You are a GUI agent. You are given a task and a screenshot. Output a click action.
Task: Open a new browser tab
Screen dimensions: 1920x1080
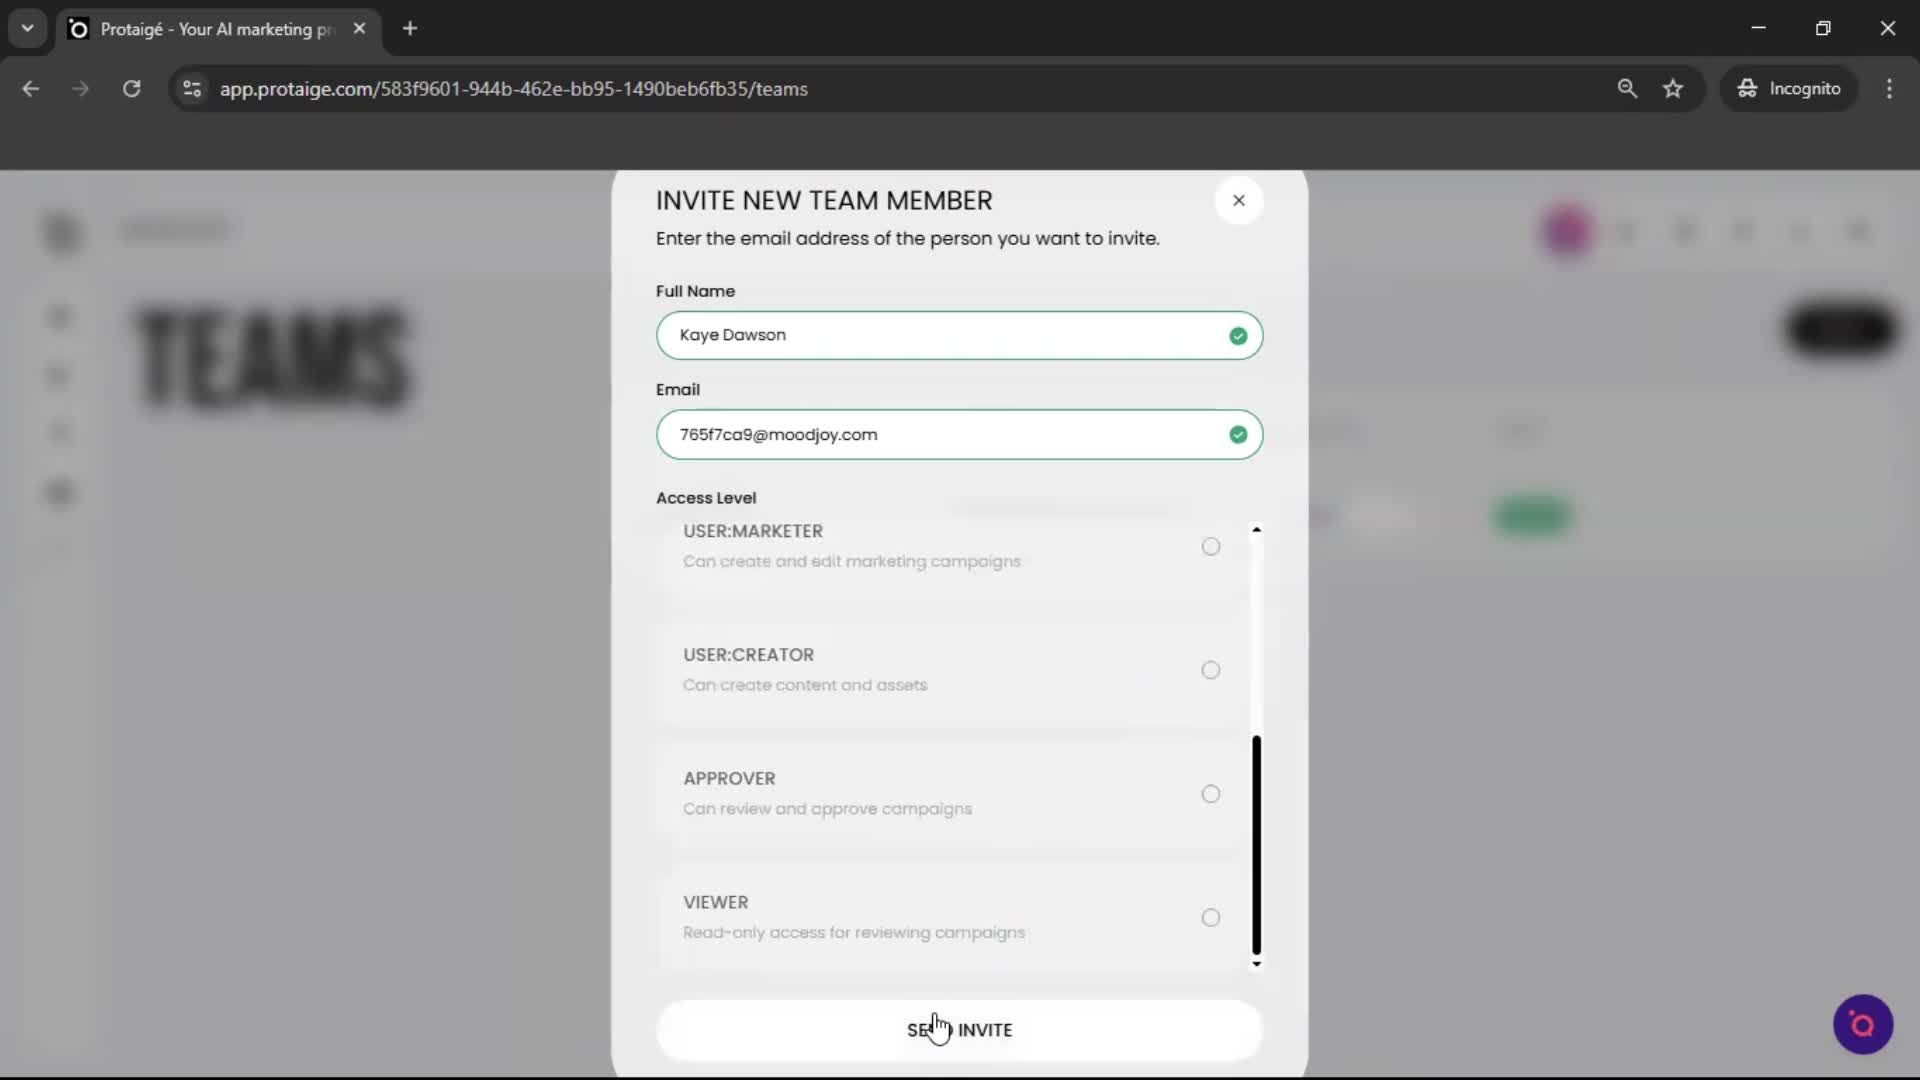pos(410,29)
